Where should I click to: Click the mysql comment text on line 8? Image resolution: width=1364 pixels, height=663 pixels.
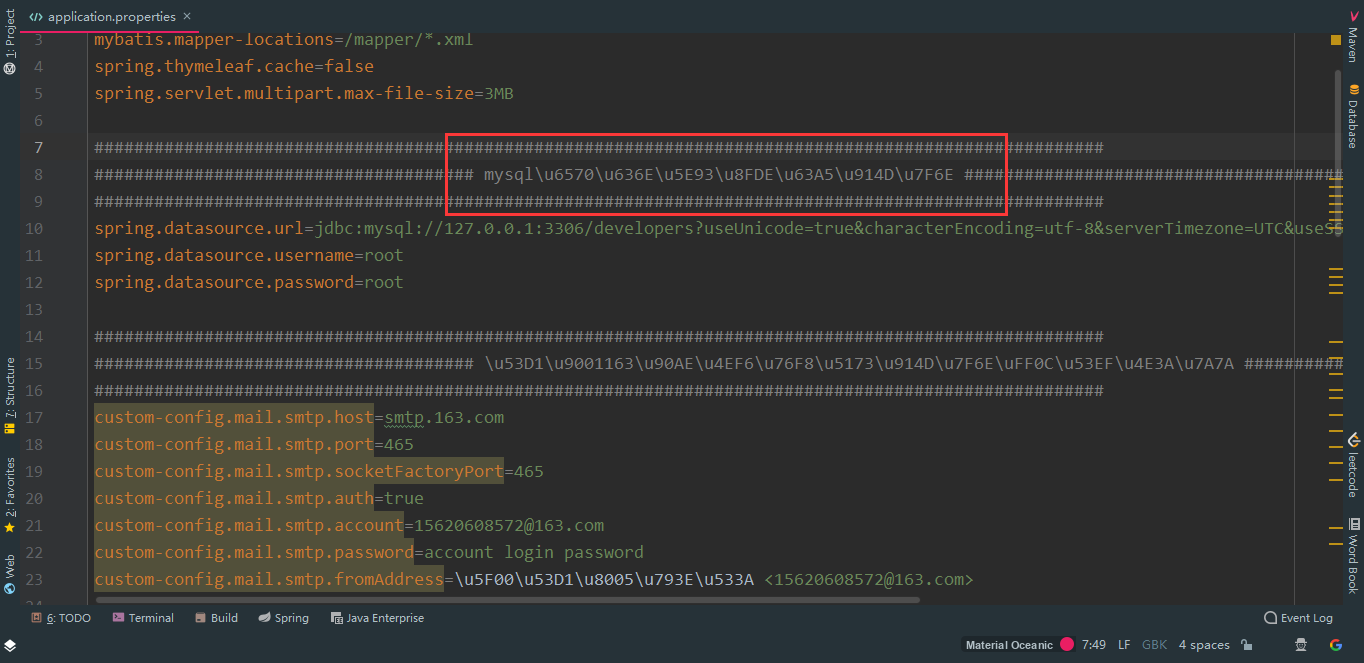(x=719, y=175)
